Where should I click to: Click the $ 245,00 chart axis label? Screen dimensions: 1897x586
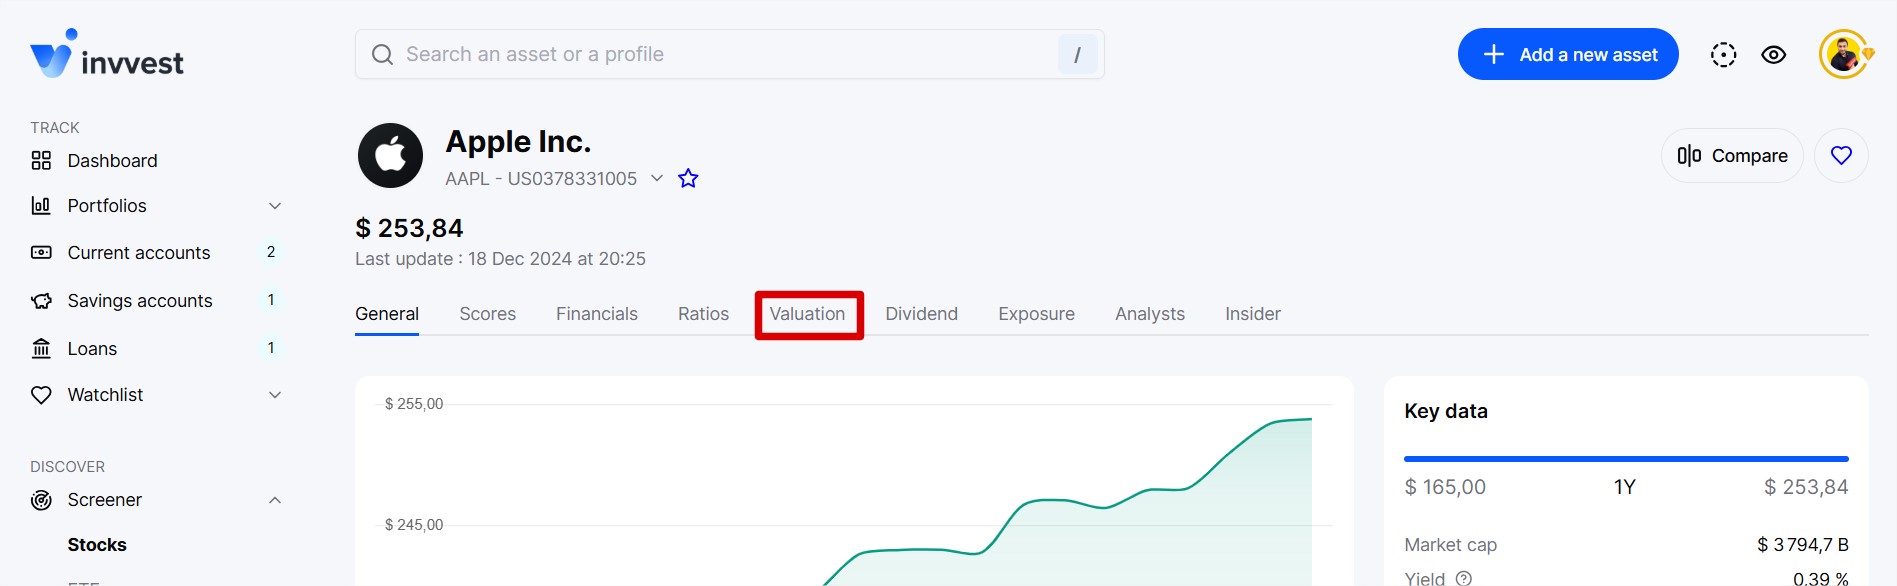(x=414, y=525)
